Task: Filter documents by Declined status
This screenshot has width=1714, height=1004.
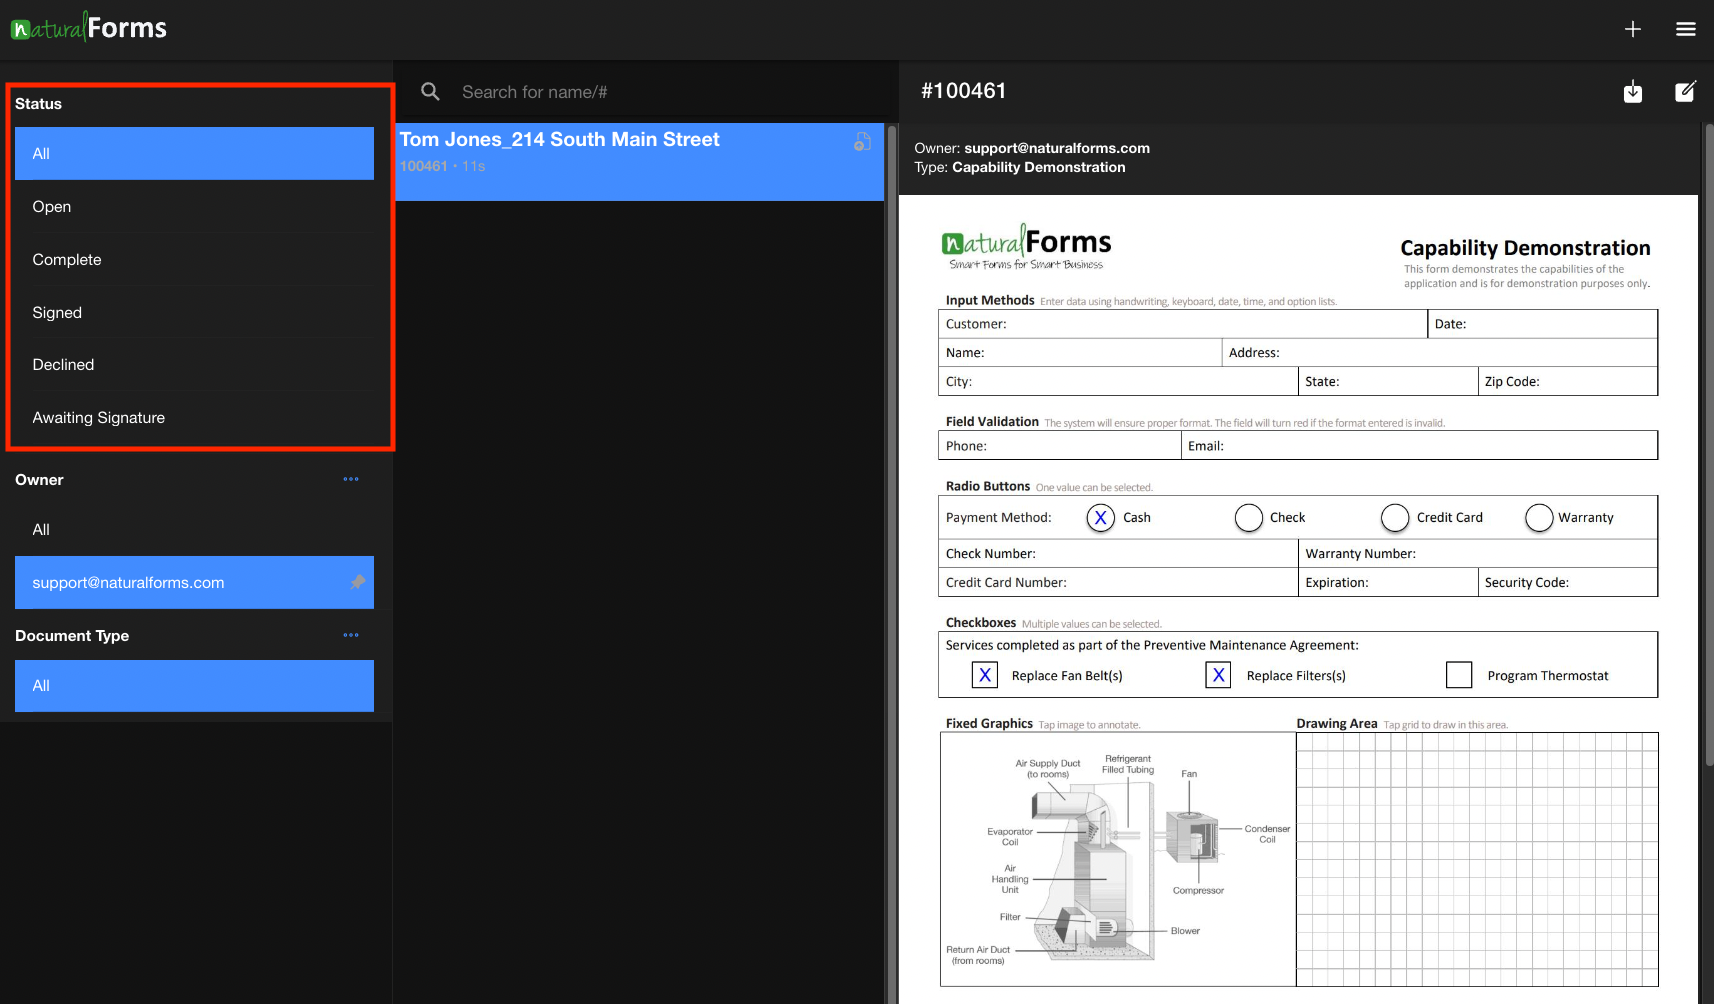Action: tap(194, 364)
